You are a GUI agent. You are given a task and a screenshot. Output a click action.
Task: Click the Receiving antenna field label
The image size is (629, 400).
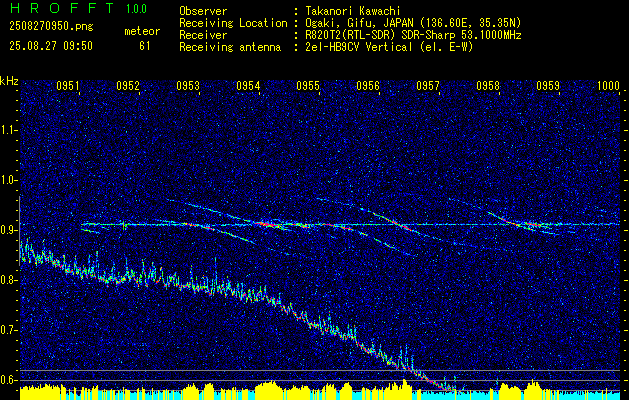click(x=230, y=47)
